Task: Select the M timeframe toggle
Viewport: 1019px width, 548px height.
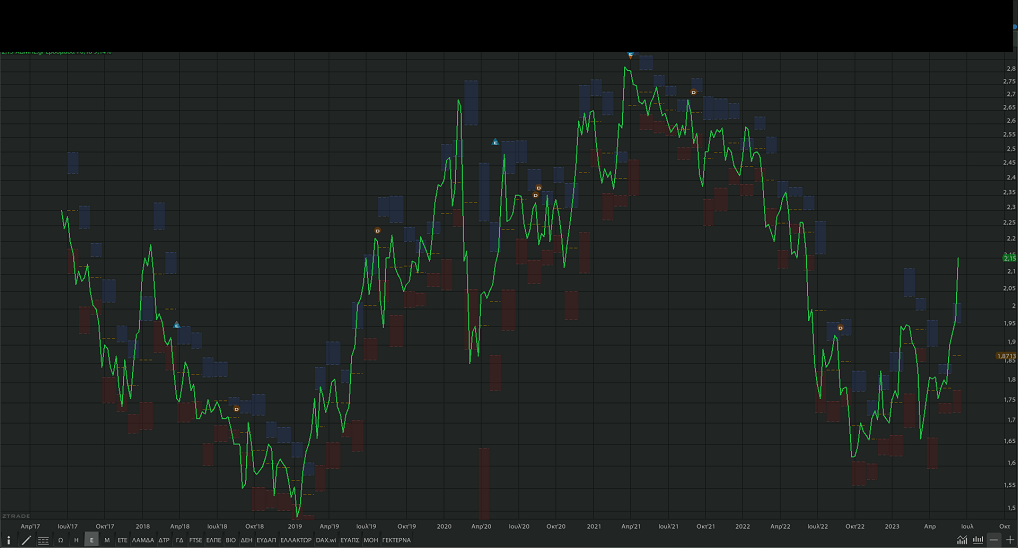Action: [106, 540]
